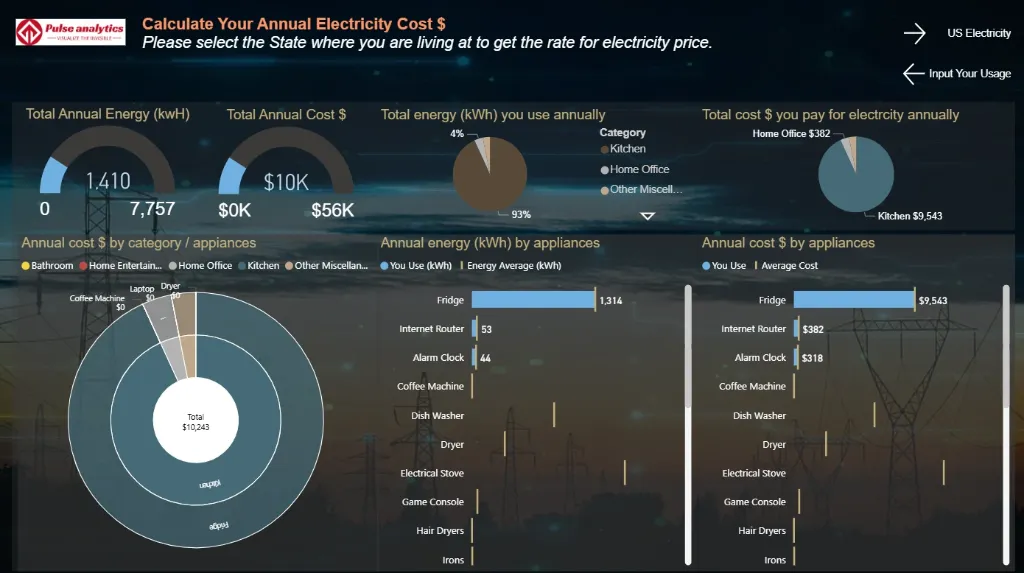The height and width of the screenshot is (573, 1024).
Task: Click the left arrow beside Input Your Usage
Action: point(913,73)
